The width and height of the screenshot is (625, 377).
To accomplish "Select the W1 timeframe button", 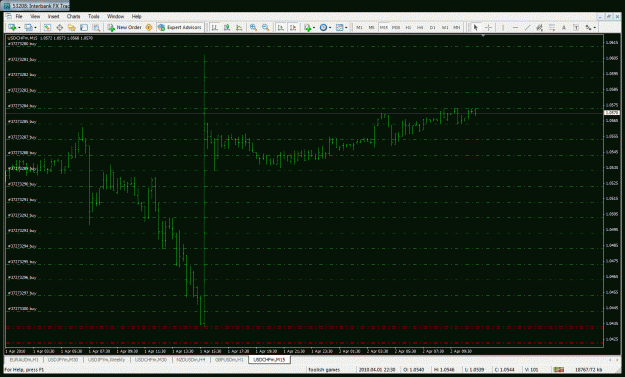I will (x=445, y=27).
